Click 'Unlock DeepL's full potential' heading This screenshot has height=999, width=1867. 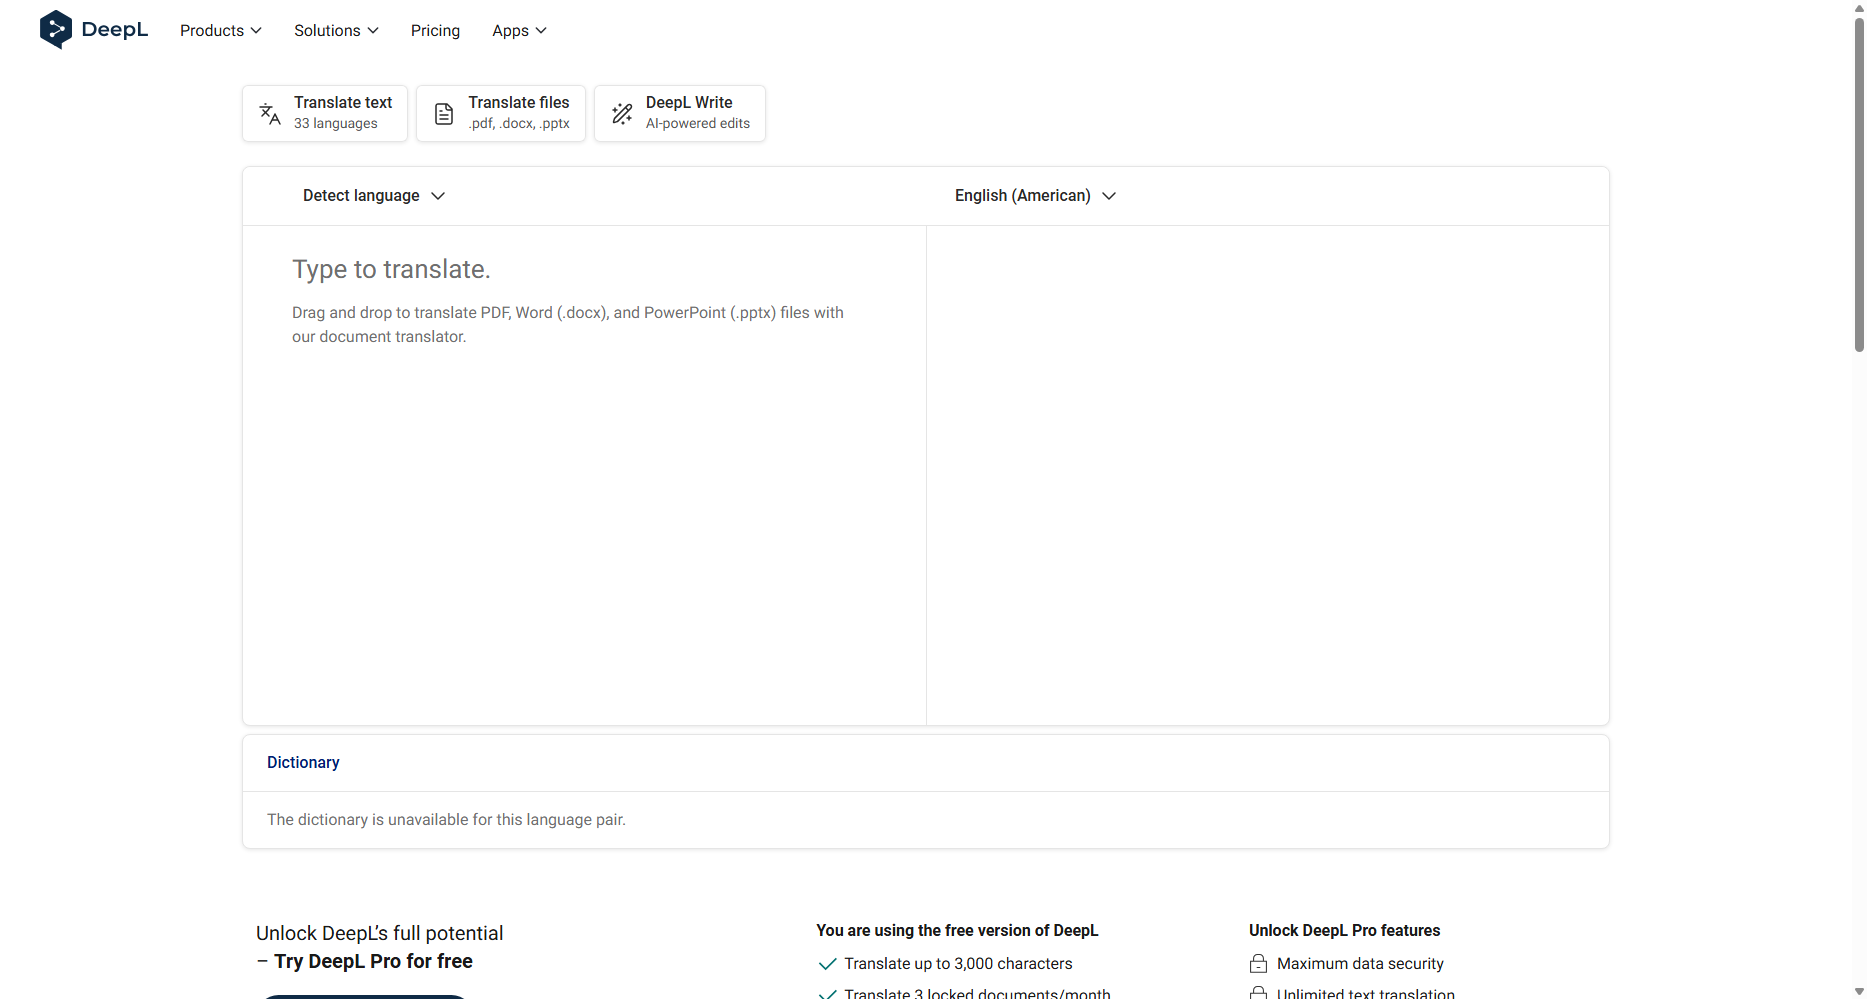pos(380,933)
